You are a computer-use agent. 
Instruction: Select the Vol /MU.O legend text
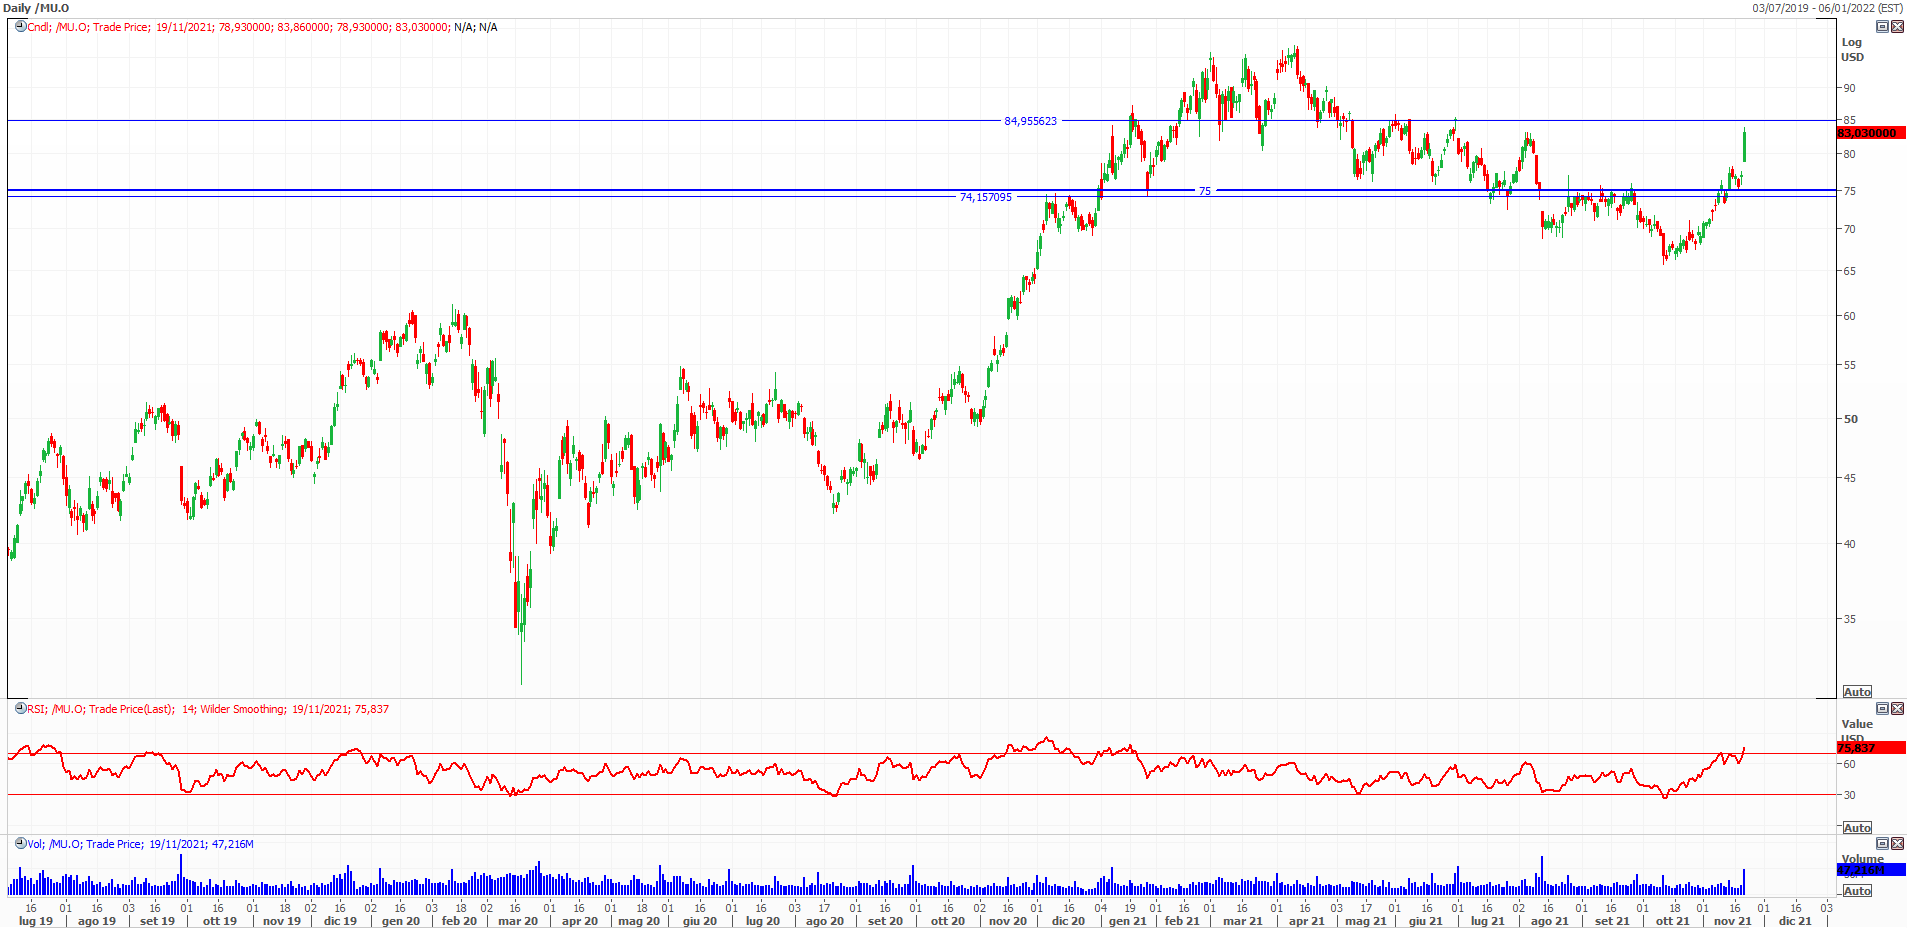point(140,844)
